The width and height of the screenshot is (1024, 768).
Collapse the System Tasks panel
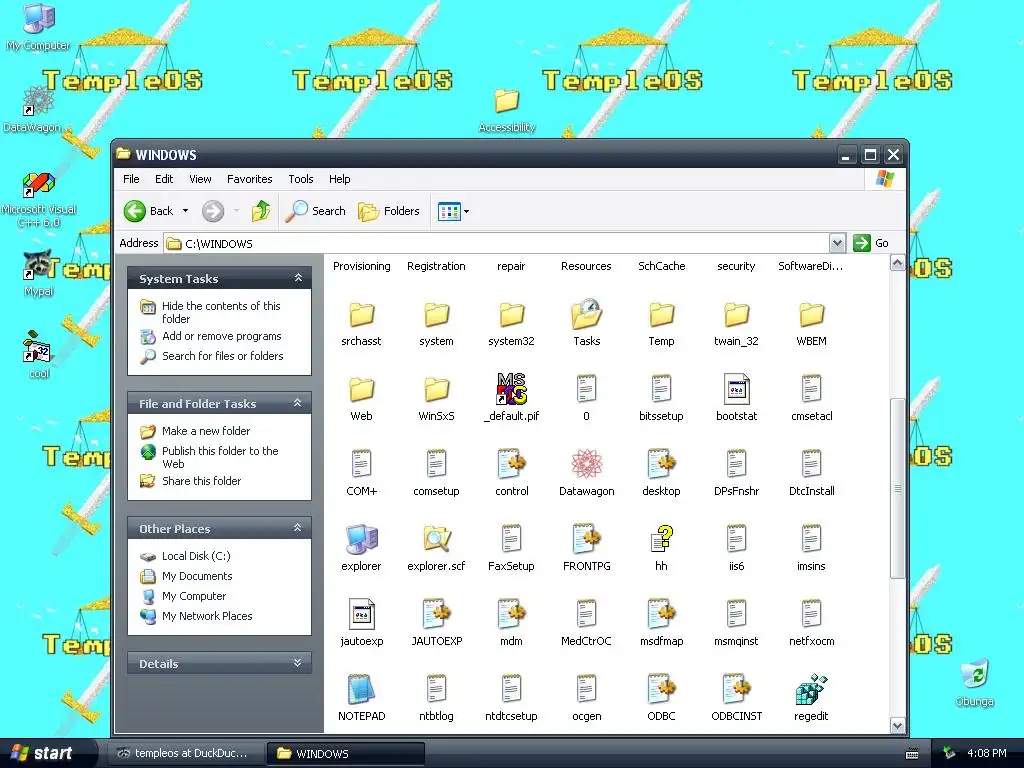pos(298,278)
